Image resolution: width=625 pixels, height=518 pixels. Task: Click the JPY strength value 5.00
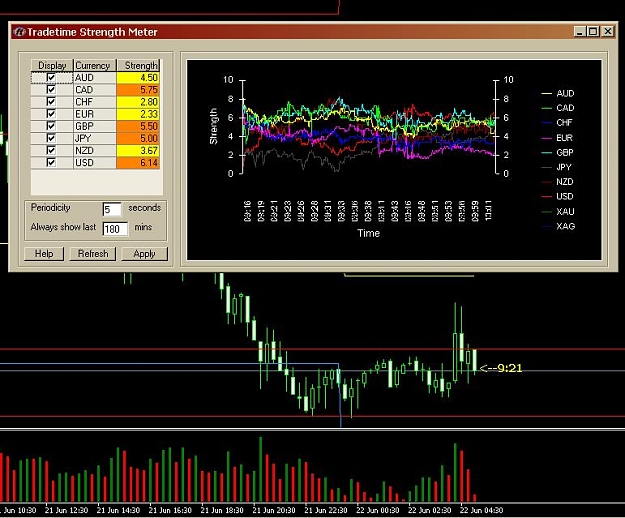click(x=138, y=138)
